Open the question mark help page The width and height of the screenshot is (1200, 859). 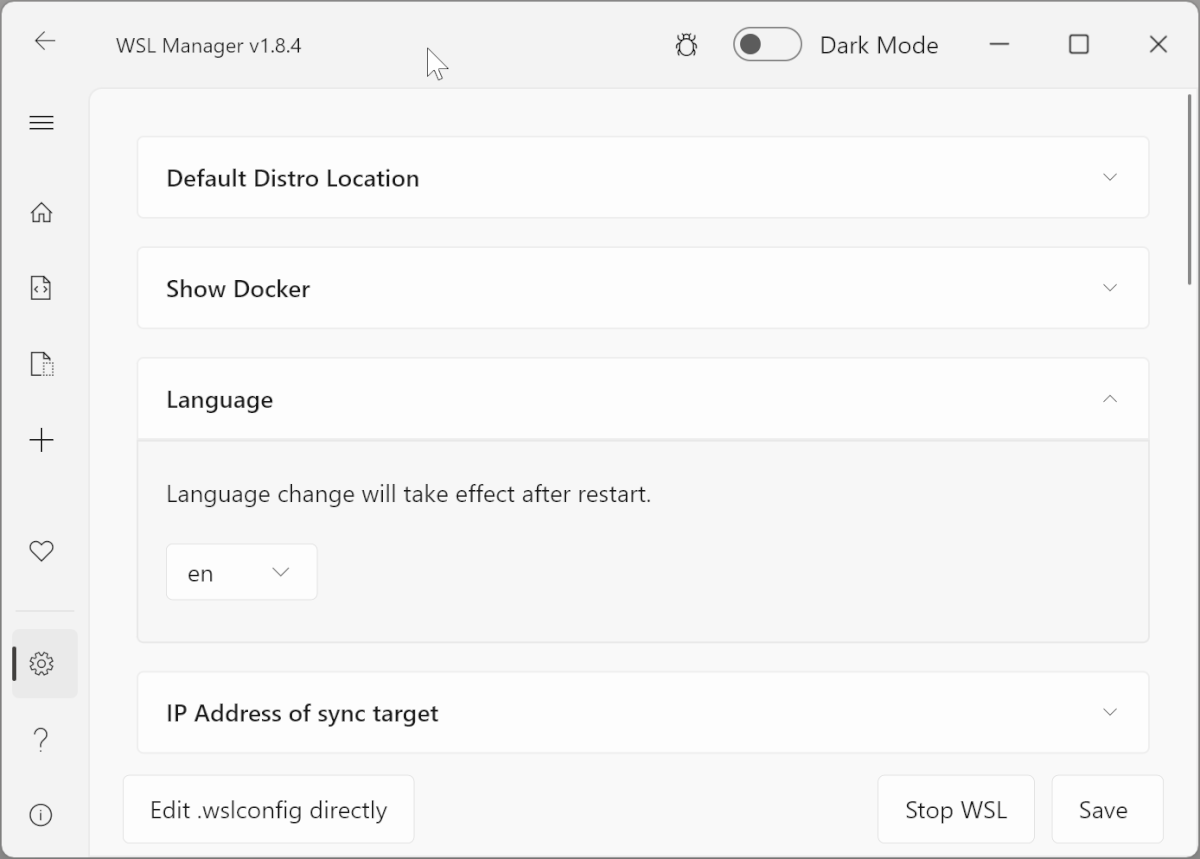(41, 739)
